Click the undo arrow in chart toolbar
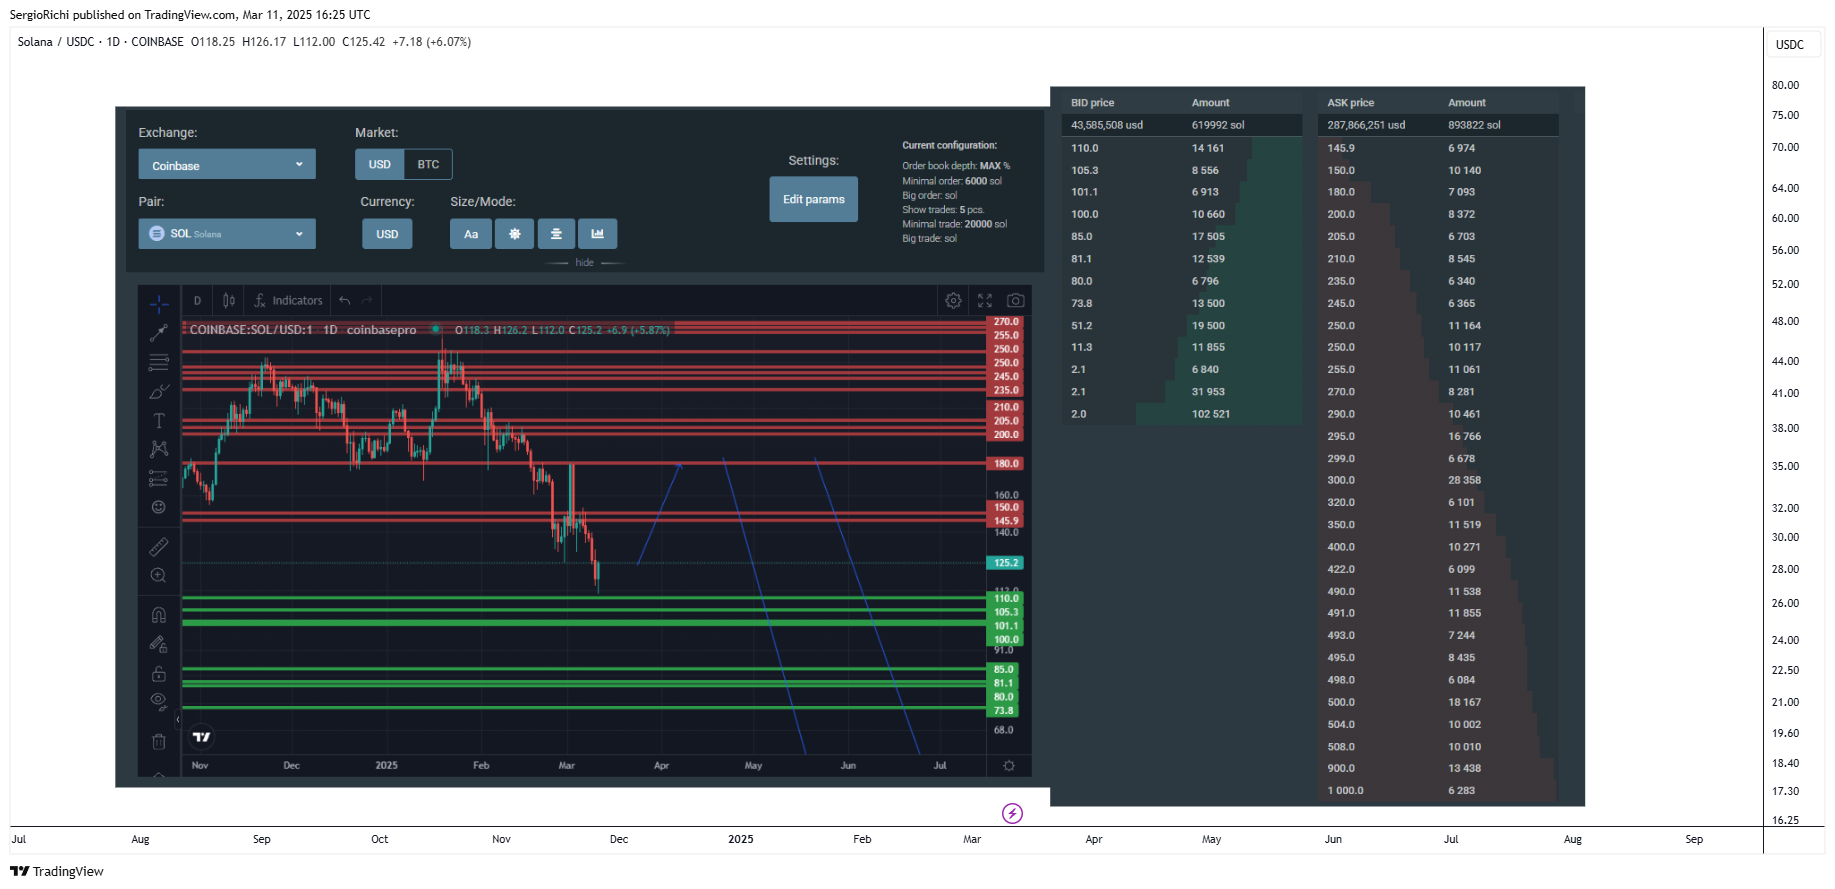This screenshot has height=889, width=1835. (x=345, y=300)
